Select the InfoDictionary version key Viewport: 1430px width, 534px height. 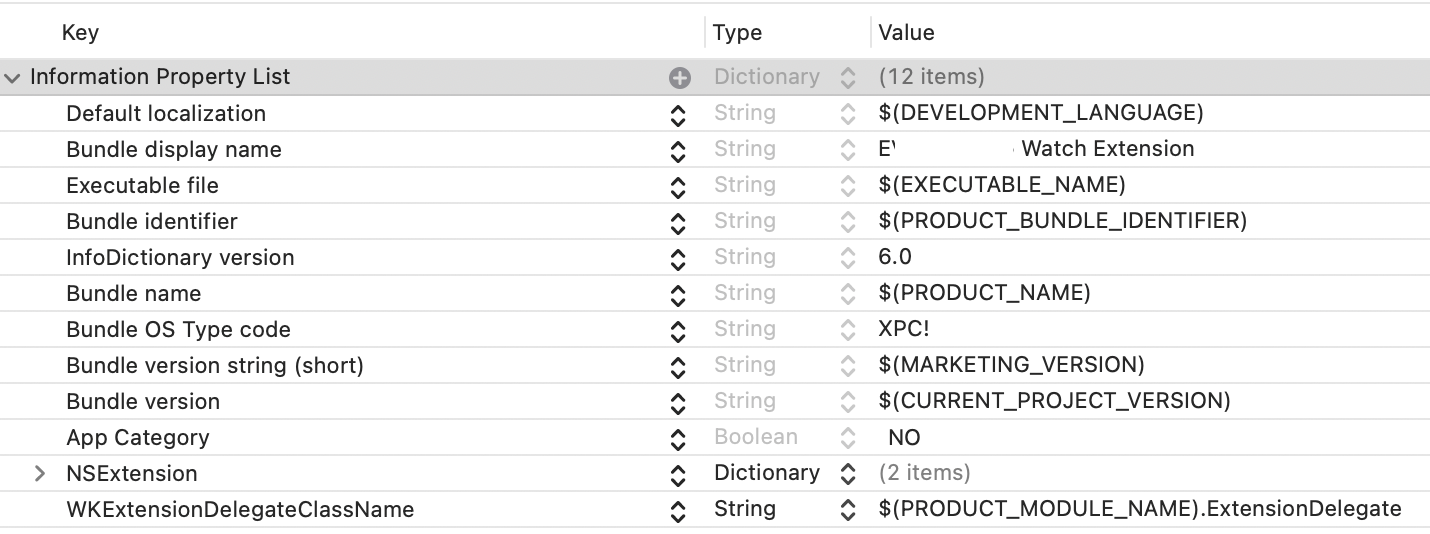(x=180, y=258)
